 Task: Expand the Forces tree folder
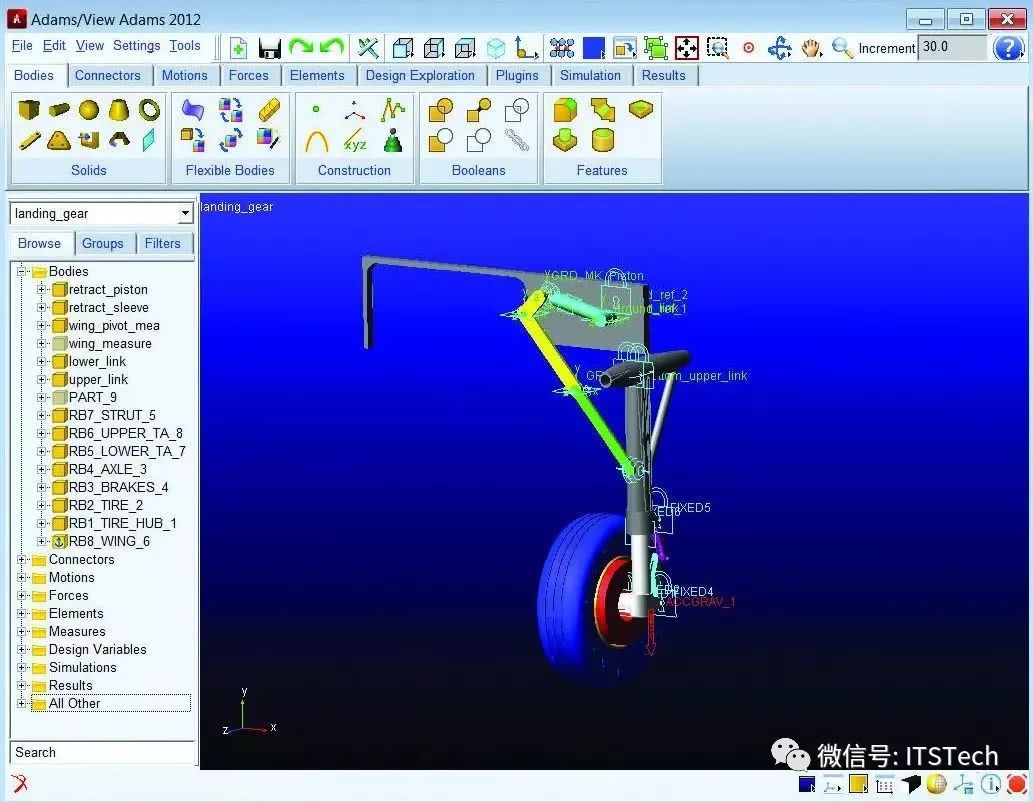pos(22,596)
